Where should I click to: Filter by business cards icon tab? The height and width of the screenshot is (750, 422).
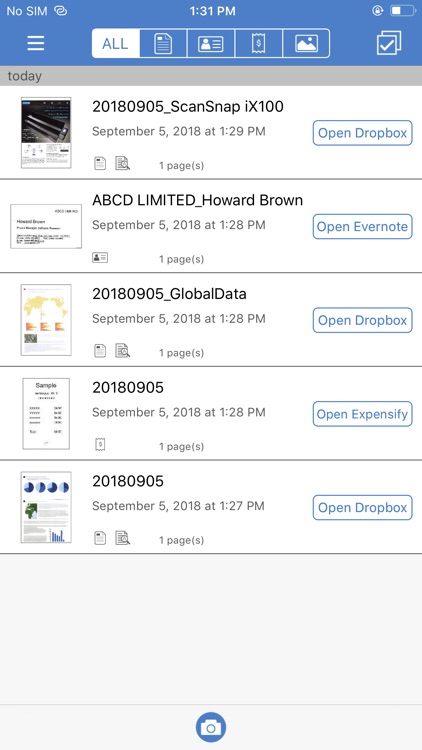pos(211,44)
